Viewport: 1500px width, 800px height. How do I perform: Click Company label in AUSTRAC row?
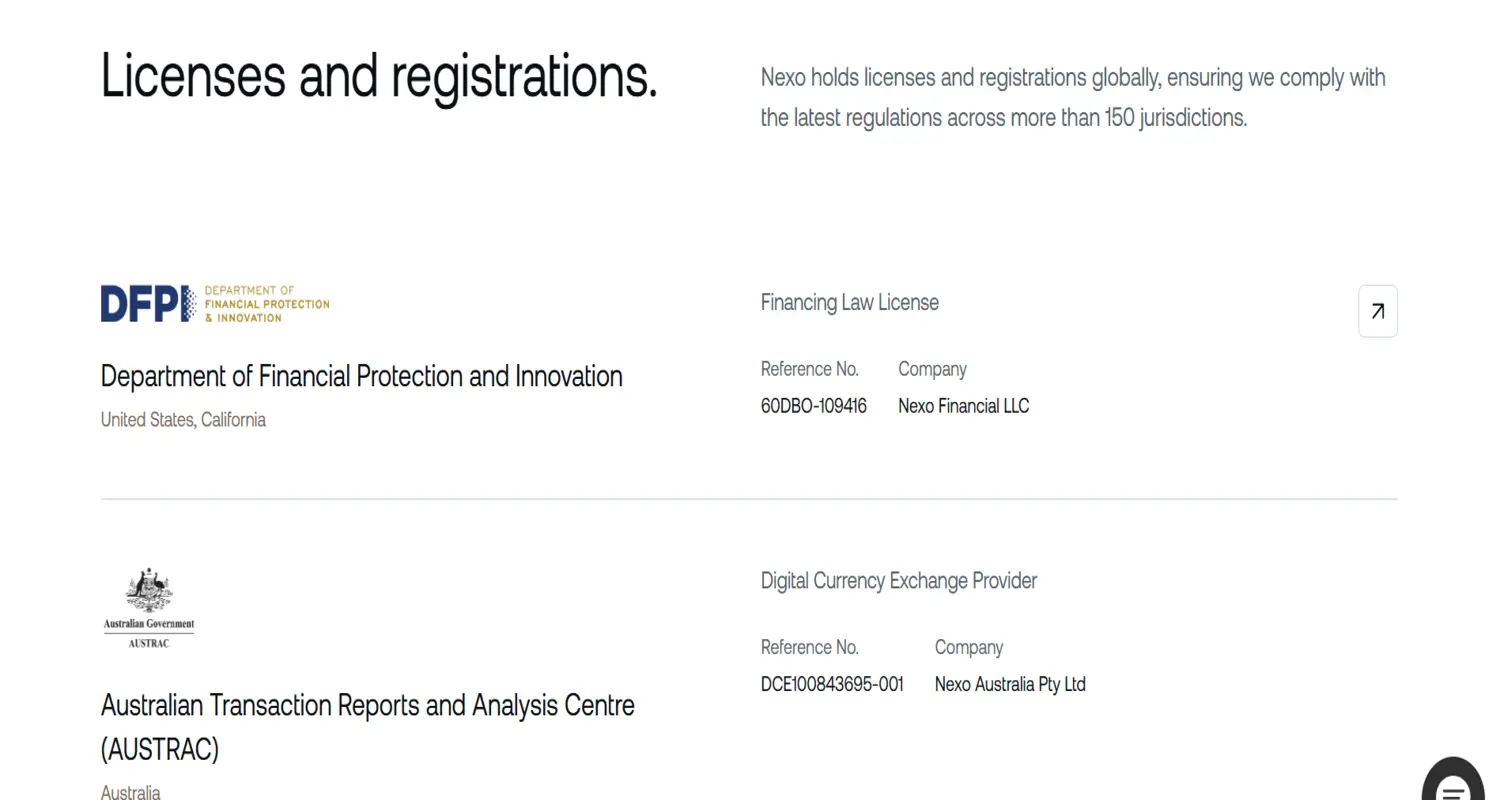point(968,647)
